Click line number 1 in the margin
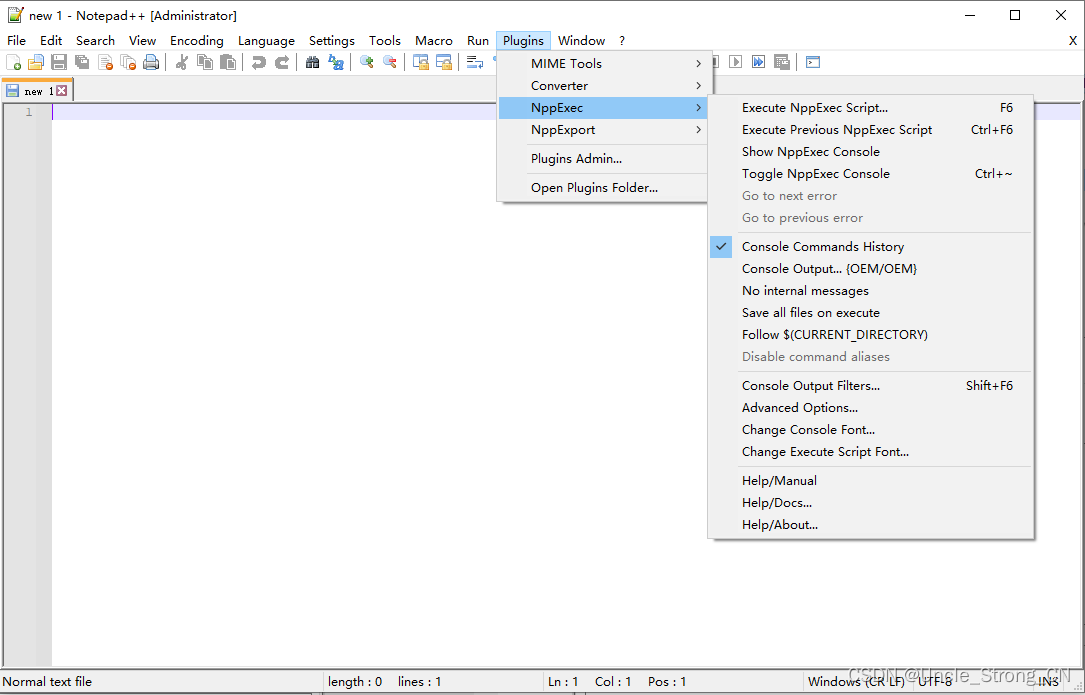 [x=28, y=112]
